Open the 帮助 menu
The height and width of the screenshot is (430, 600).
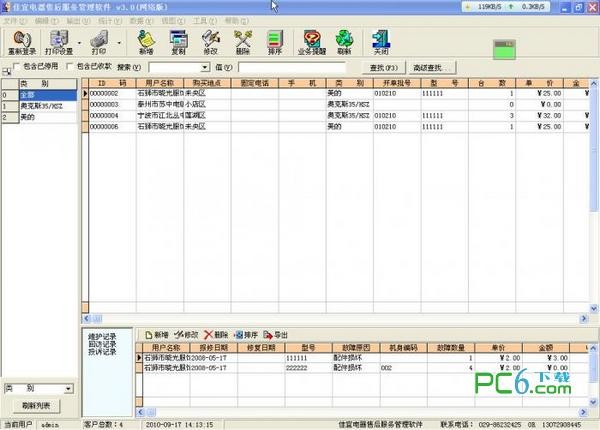236,21
